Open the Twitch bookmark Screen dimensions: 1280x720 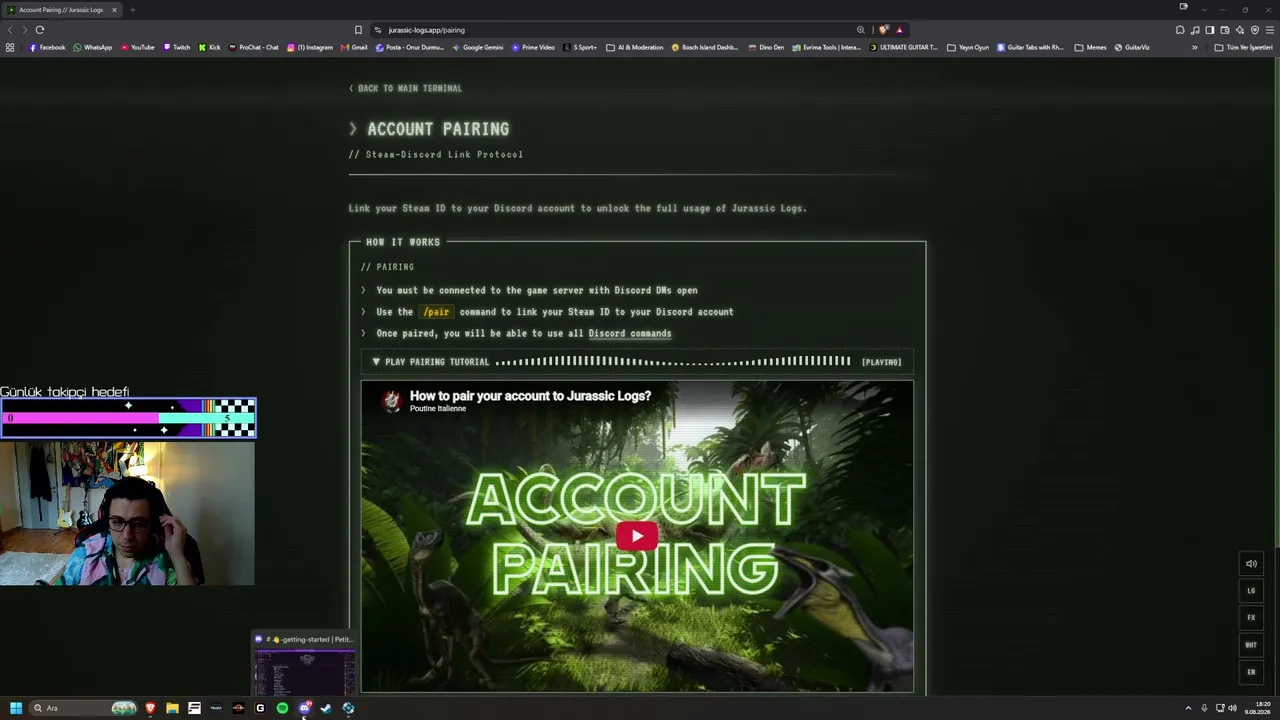point(176,47)
